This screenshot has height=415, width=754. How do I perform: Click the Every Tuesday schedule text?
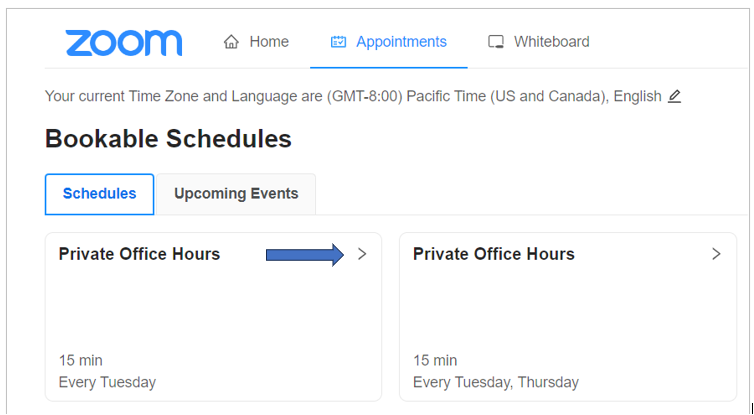pyautogui.click(x=107, y=382)
